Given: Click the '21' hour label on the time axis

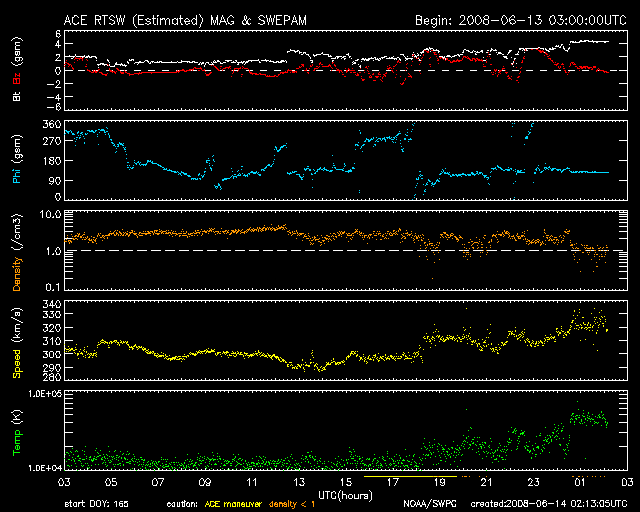Looking at the screenshot, I should tap(487, 483).
